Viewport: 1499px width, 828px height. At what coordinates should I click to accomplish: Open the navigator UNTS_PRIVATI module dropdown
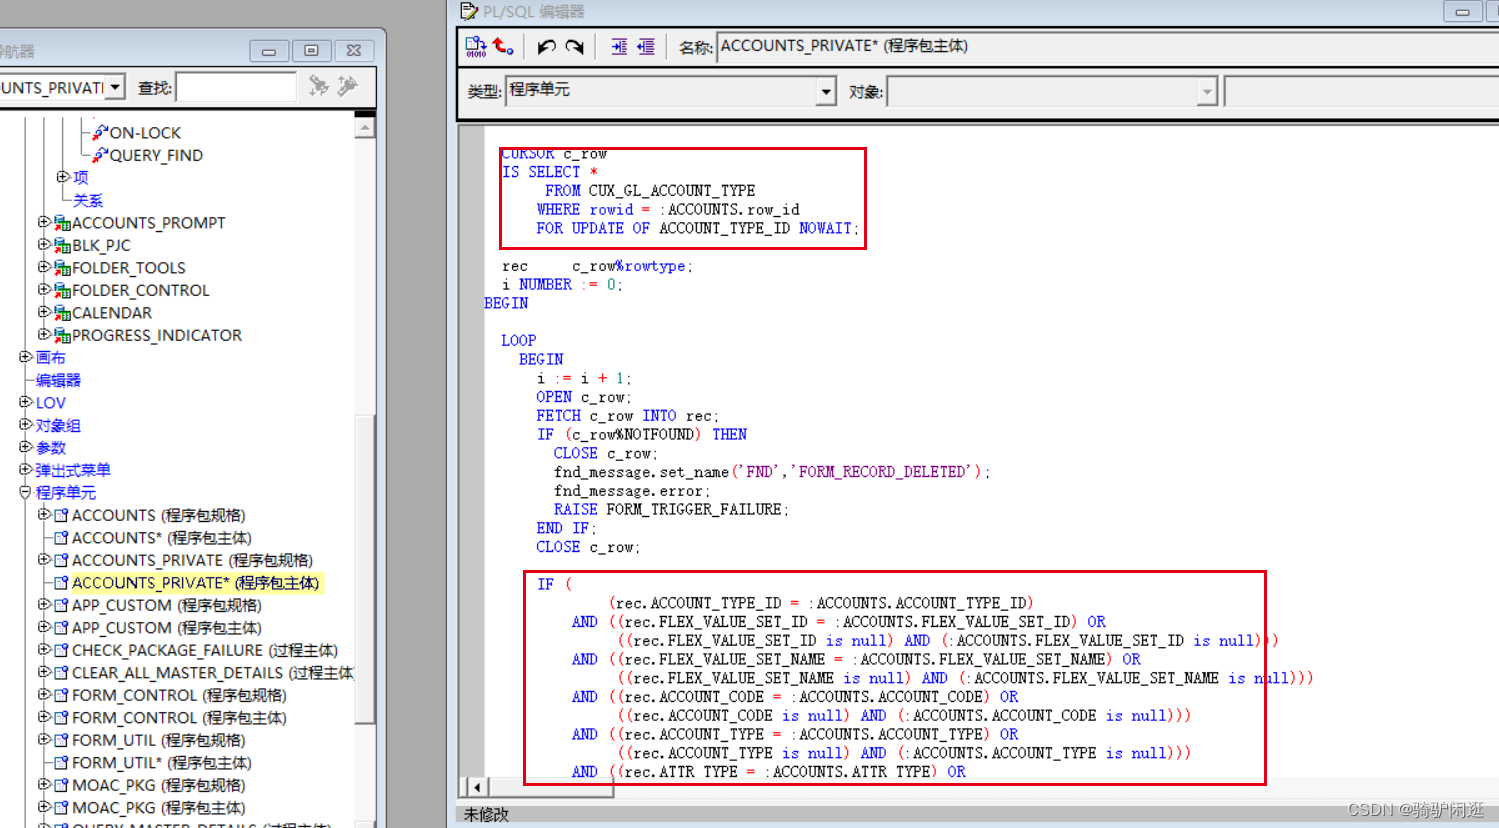[x=116, y=87]
